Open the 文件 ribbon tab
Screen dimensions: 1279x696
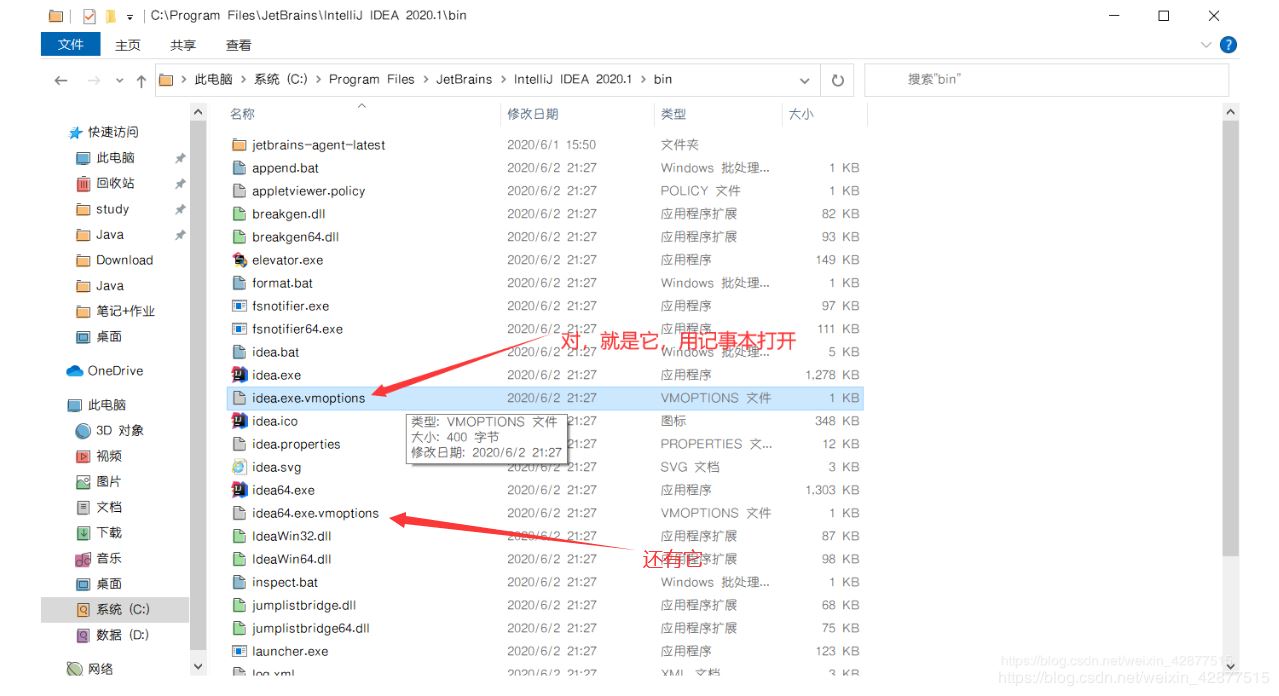70,44
